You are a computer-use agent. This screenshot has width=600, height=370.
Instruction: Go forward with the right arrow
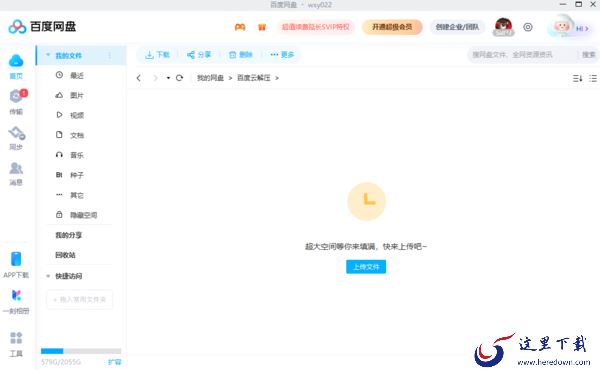coord(155,78)
